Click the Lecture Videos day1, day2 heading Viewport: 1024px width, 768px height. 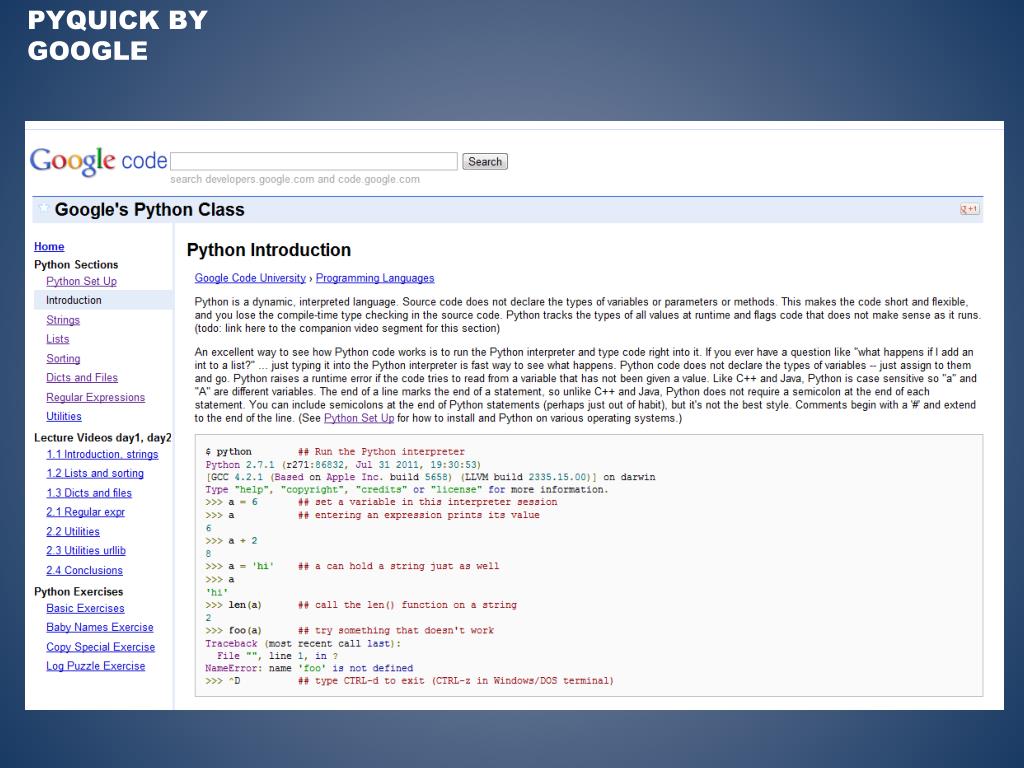pyautogui.click(x=103, y=438)
